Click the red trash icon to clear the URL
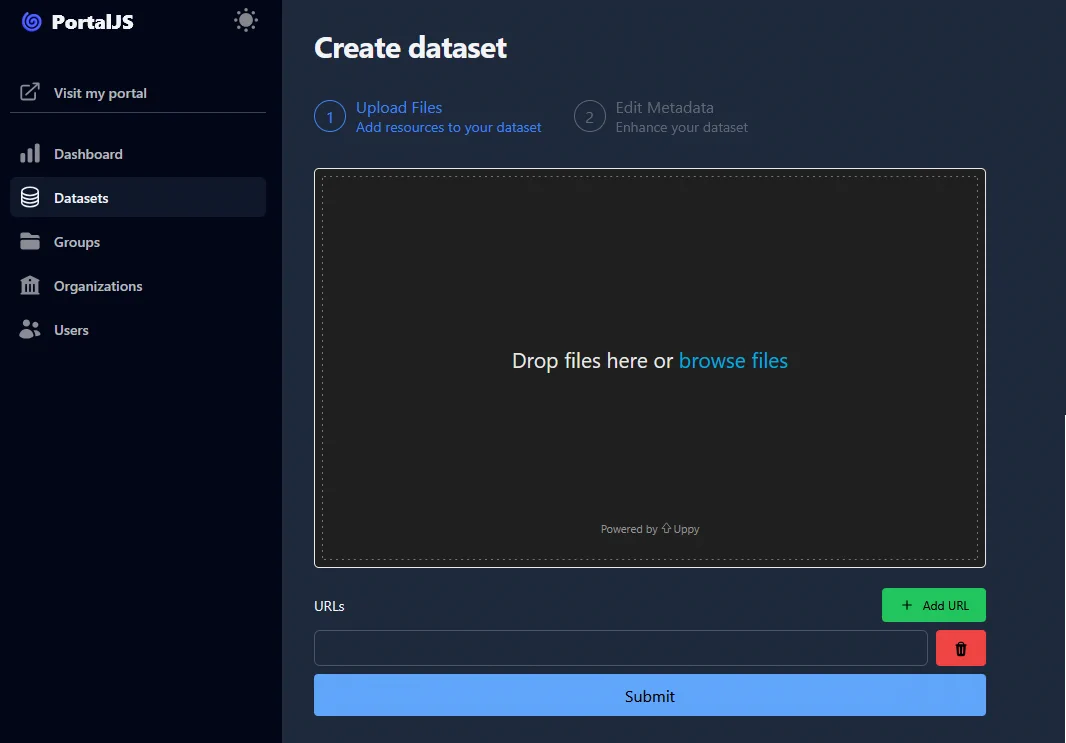 tap(960, 648)
